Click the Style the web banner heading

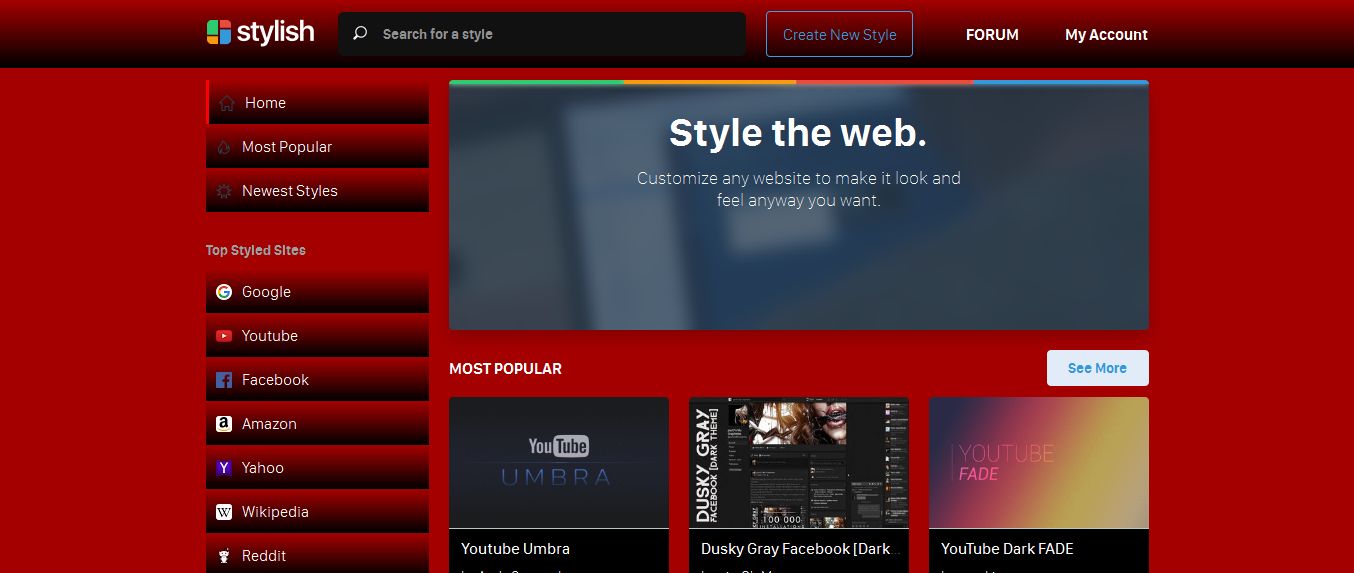798,133
